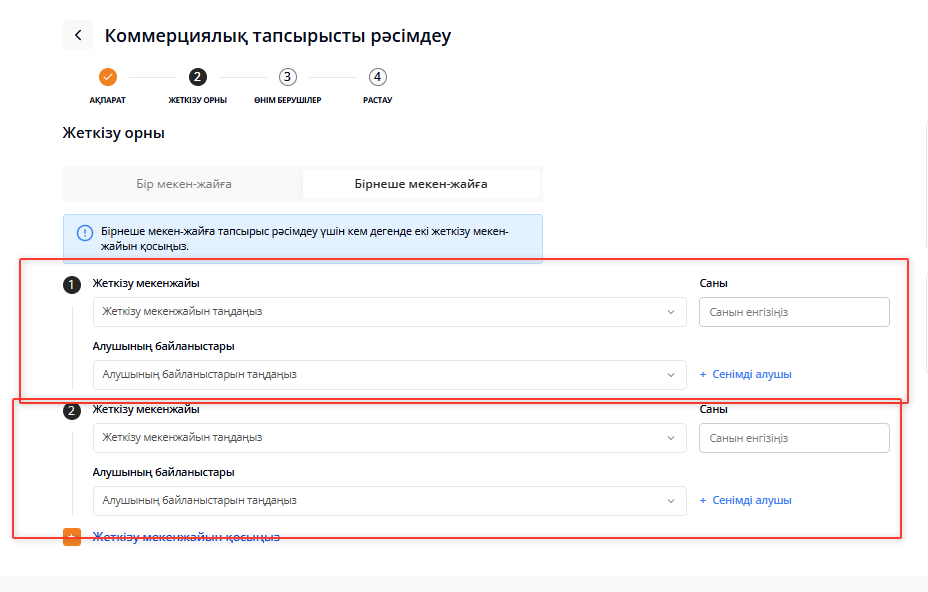Image resolution: width=928 pixels, height=592 pixels.
Task: Click step 3 Өнім берушілер circle
Action: [288, 77]
